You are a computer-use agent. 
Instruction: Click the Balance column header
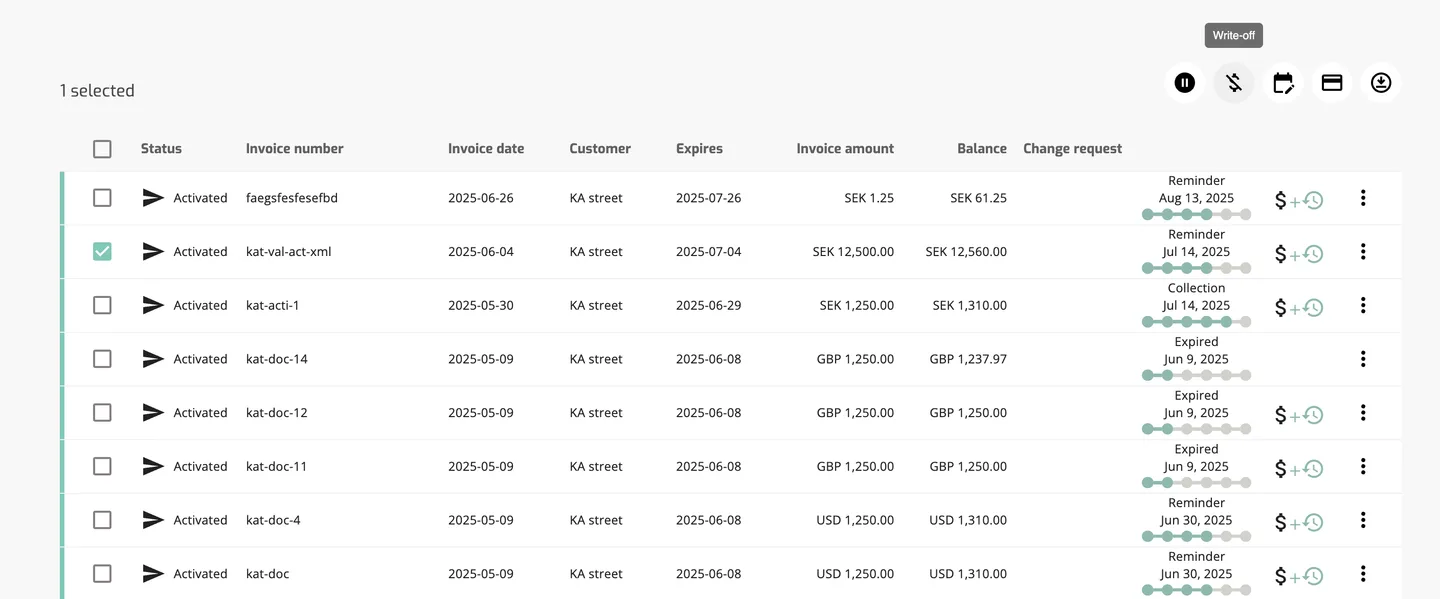982,149
